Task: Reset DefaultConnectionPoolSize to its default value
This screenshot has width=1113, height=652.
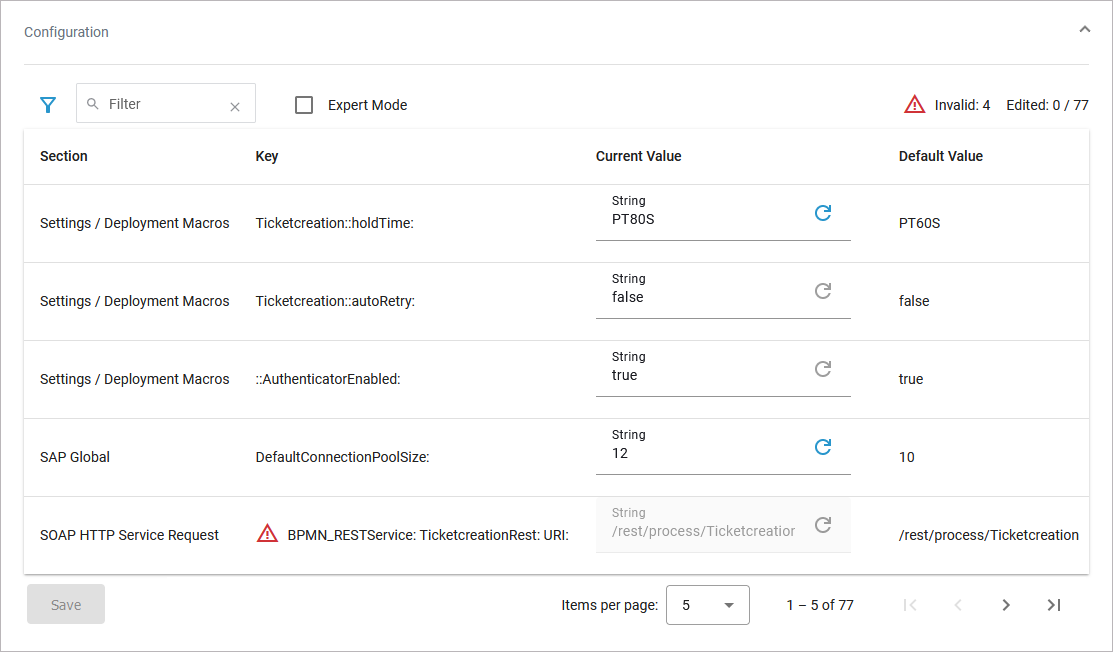Action: click(x=823, y=447)
